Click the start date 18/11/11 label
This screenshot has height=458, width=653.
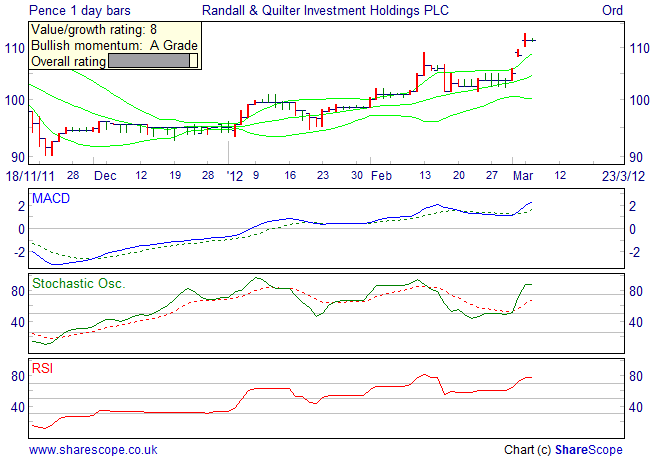[x=30, y=176]
